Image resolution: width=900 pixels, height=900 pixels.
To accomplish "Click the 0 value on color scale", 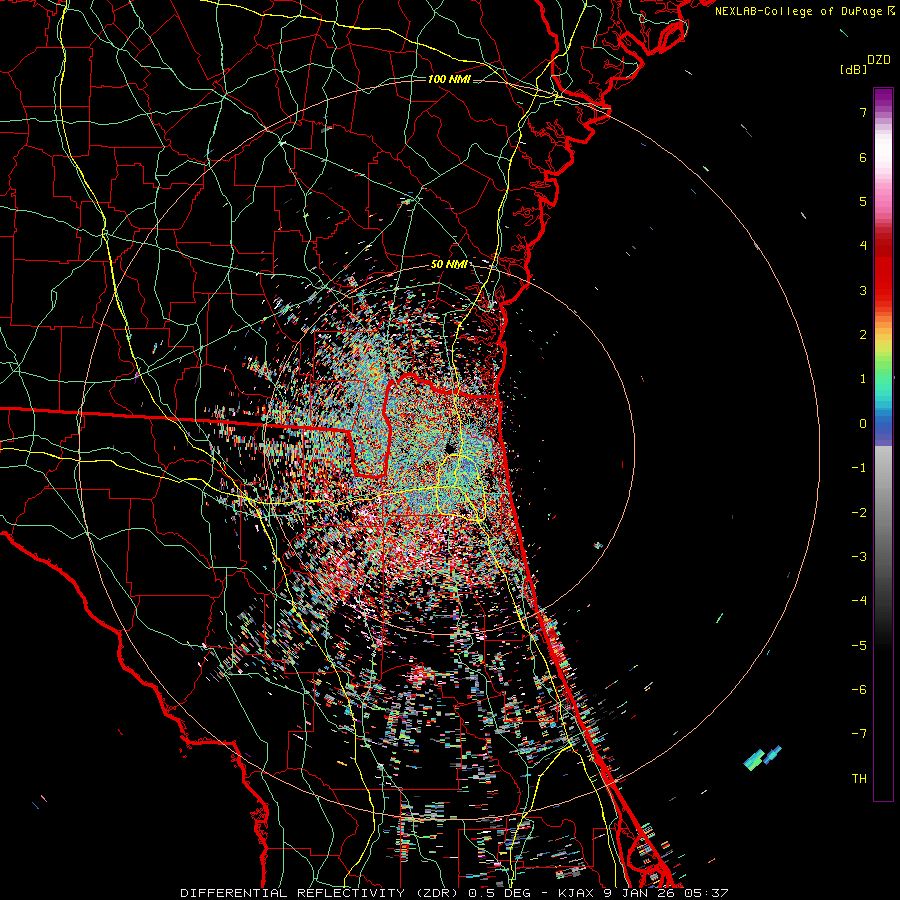I will 863,424.
